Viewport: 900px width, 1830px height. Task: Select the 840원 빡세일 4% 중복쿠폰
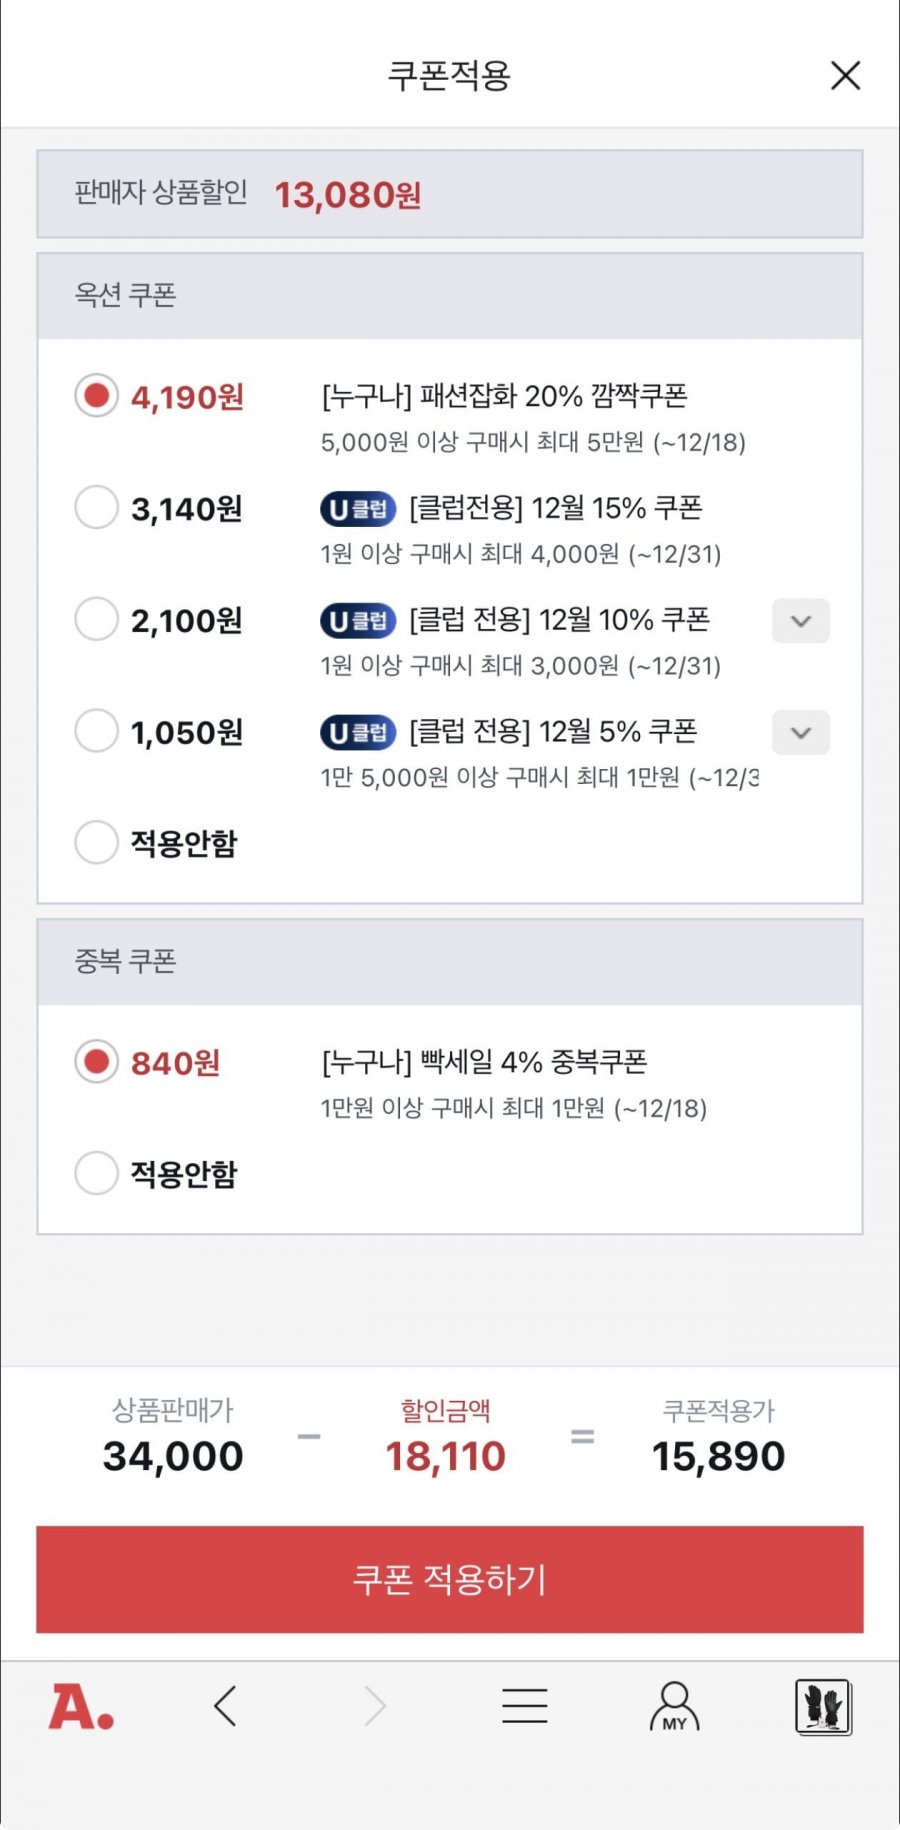[97, 1062]
